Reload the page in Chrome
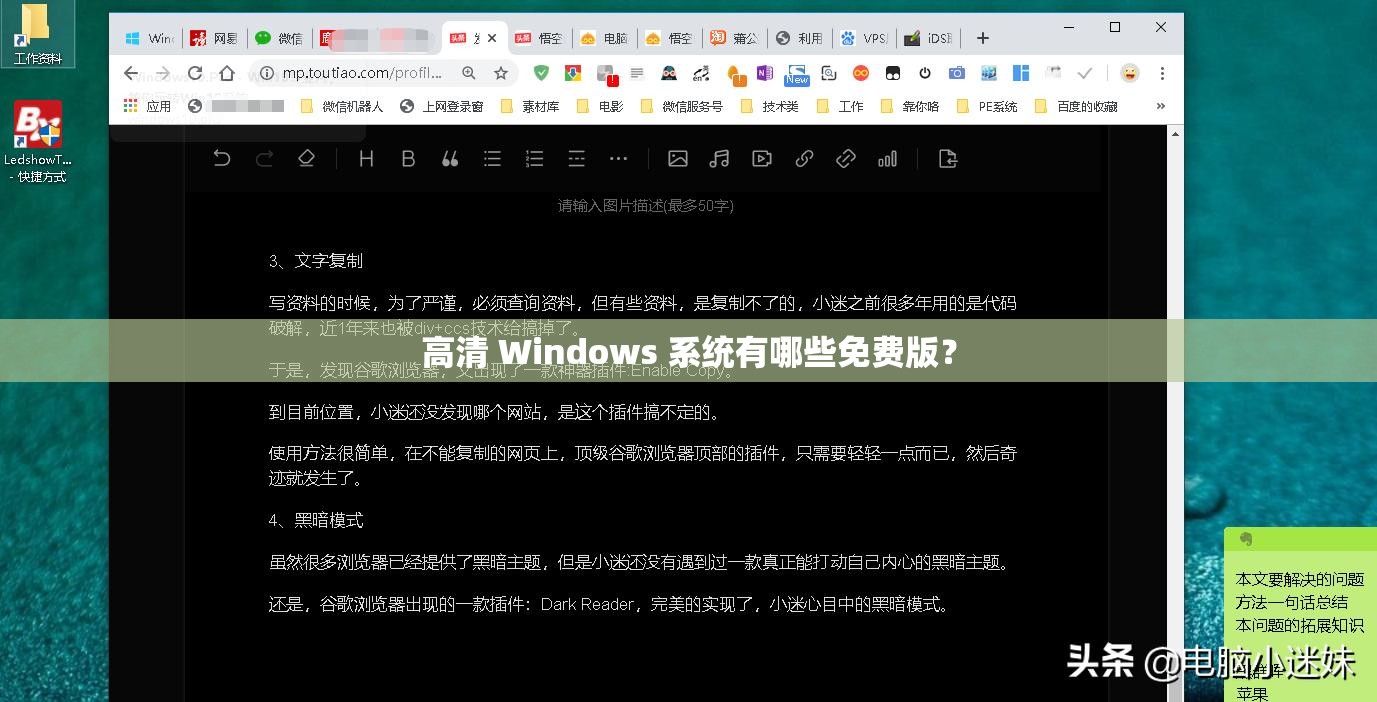 tap(195, 73)
